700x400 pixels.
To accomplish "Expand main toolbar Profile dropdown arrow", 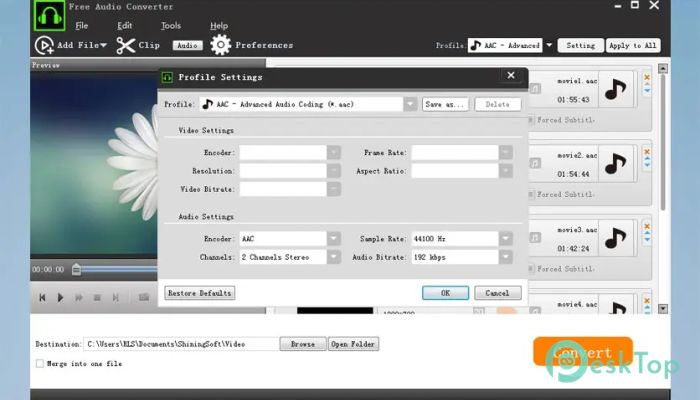I will pos(549,45).
